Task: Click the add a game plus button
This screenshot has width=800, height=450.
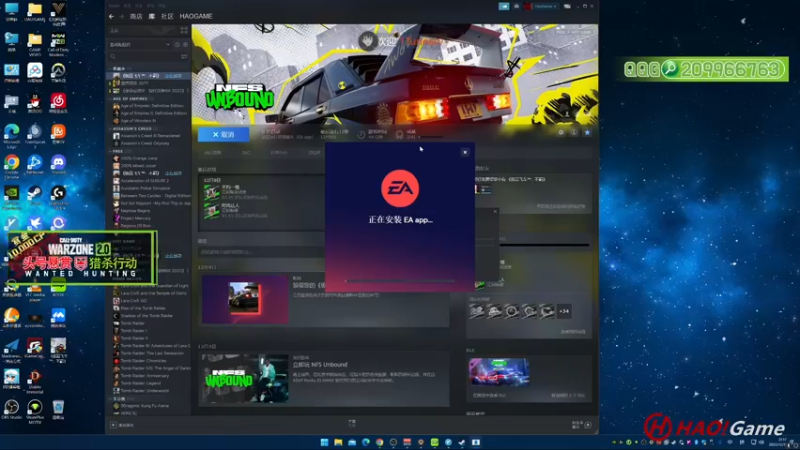Action: (113, 424)
